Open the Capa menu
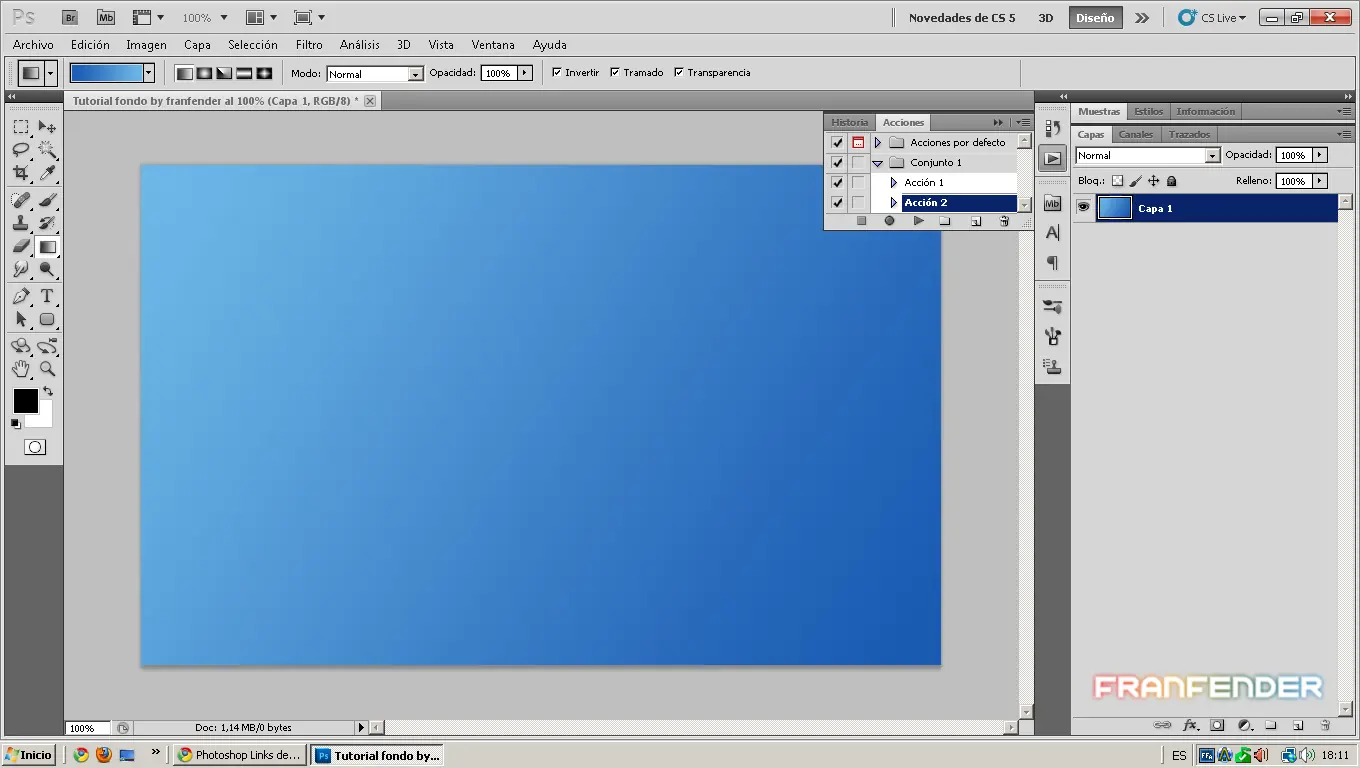1360x768 pixels. (x=197, y=44)
